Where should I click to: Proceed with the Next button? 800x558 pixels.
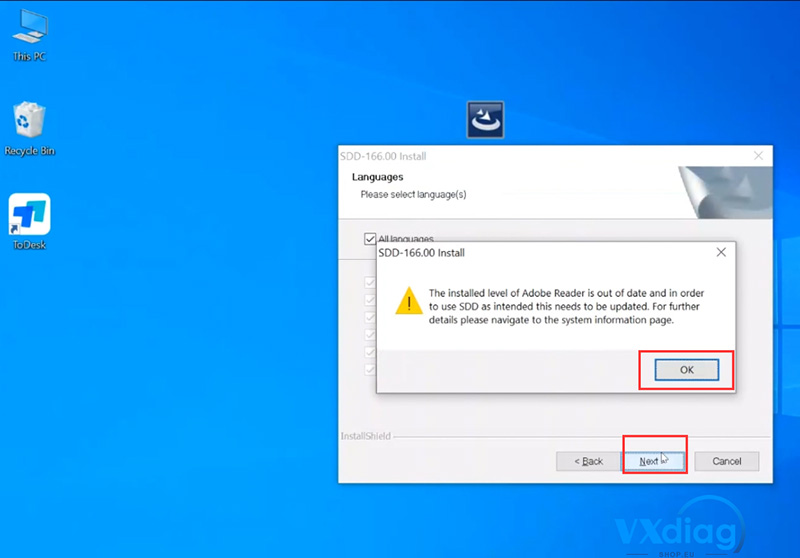coord(654,461)
